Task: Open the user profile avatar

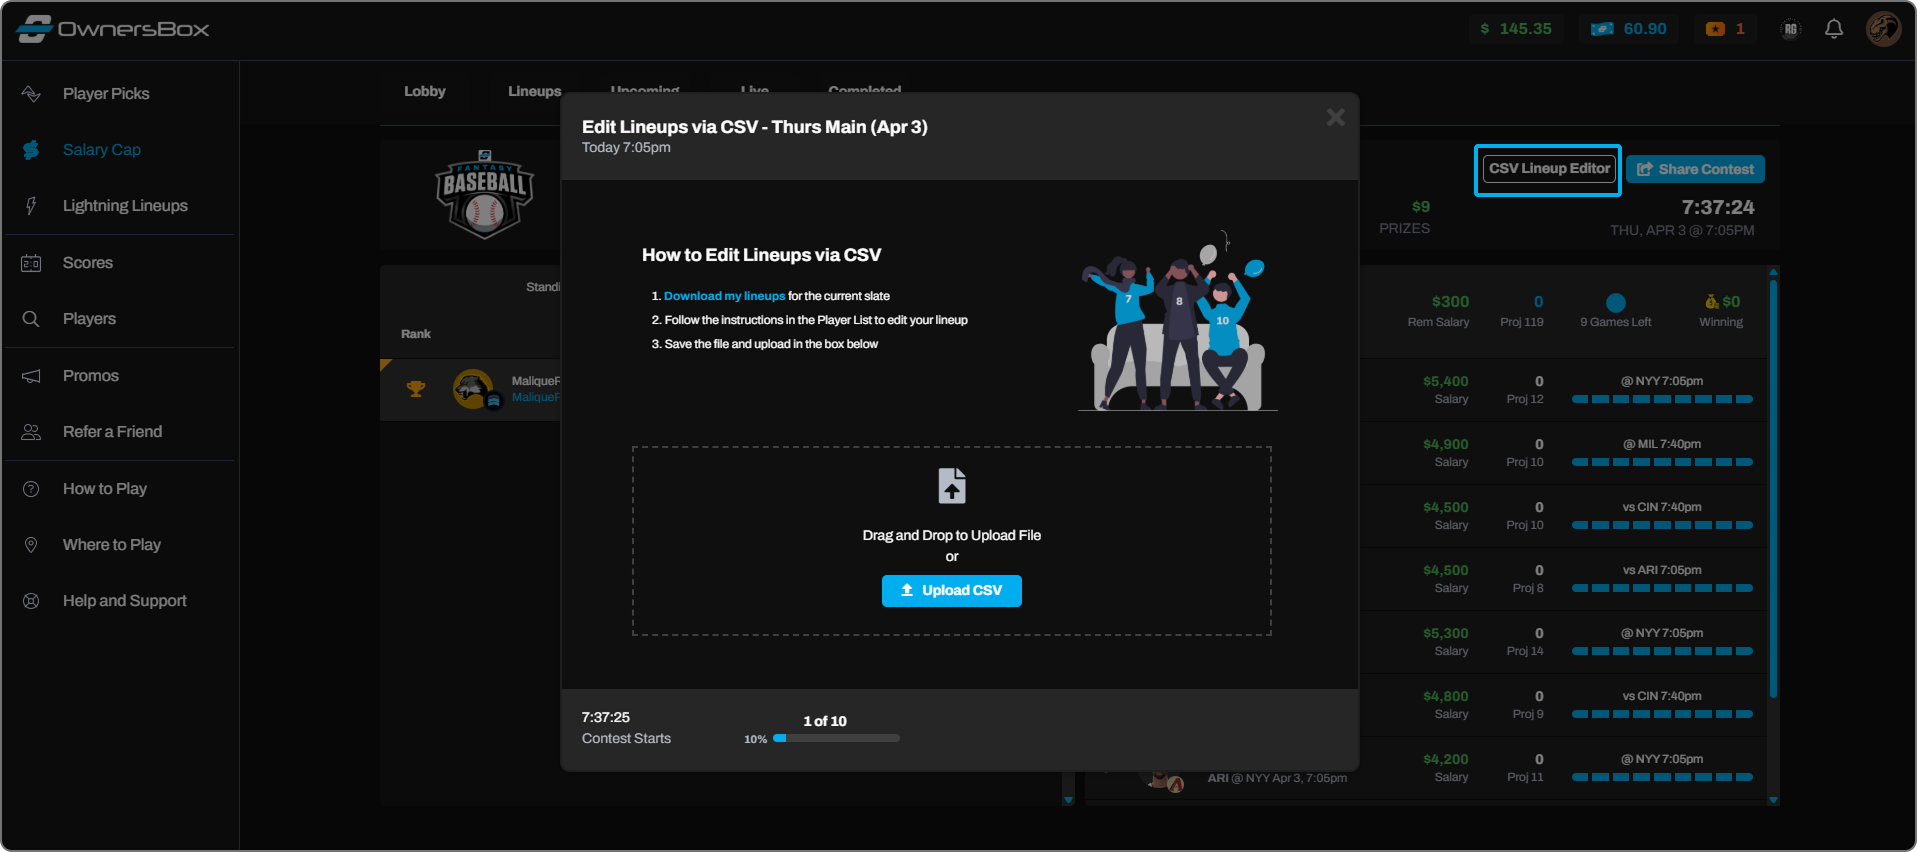Action: click(x=1883, y=29)
